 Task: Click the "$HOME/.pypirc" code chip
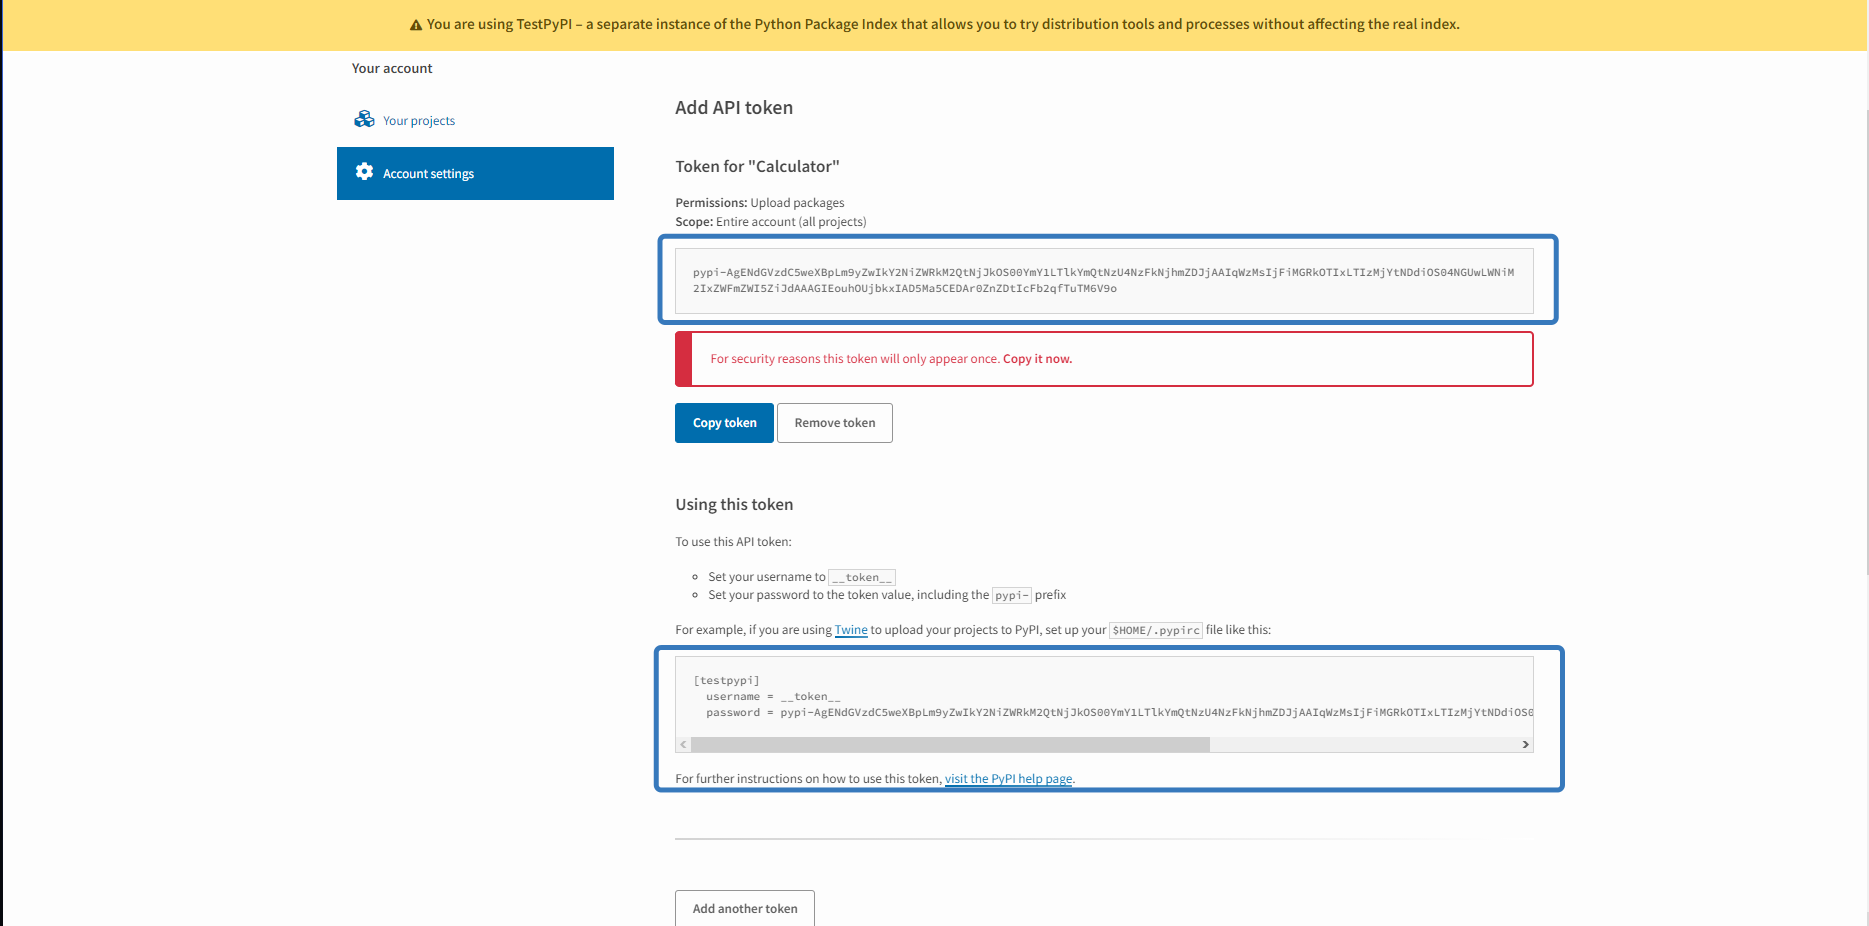click(1156, 630)
